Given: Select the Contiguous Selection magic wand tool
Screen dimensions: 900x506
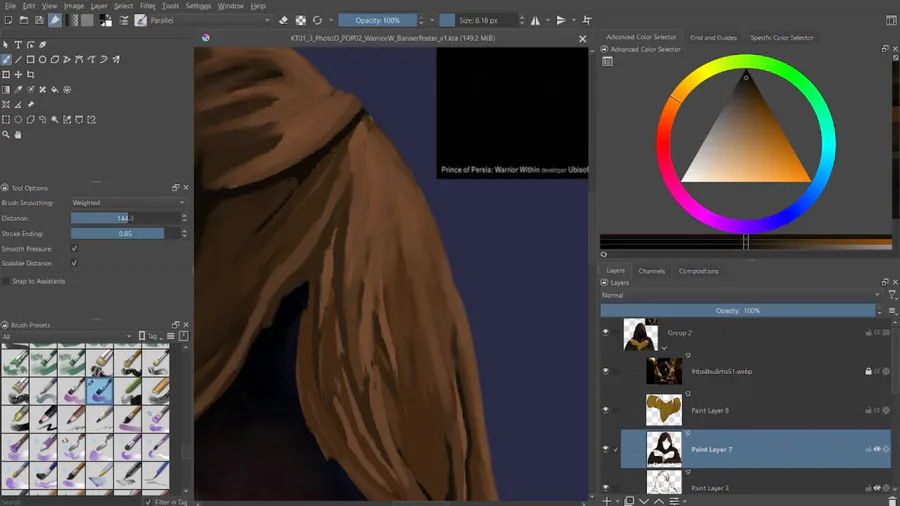Looking at the screenshot, I should click(55, 120).
